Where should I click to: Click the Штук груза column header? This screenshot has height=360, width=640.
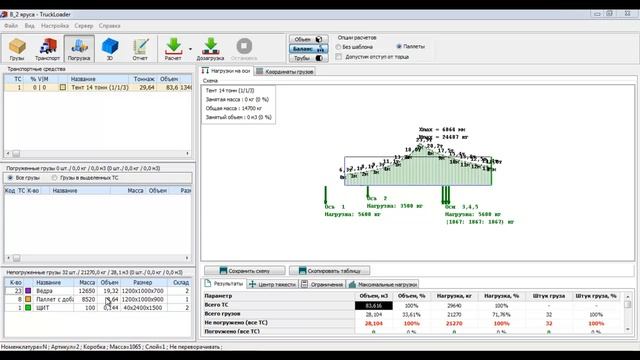[x=549, y=296]
